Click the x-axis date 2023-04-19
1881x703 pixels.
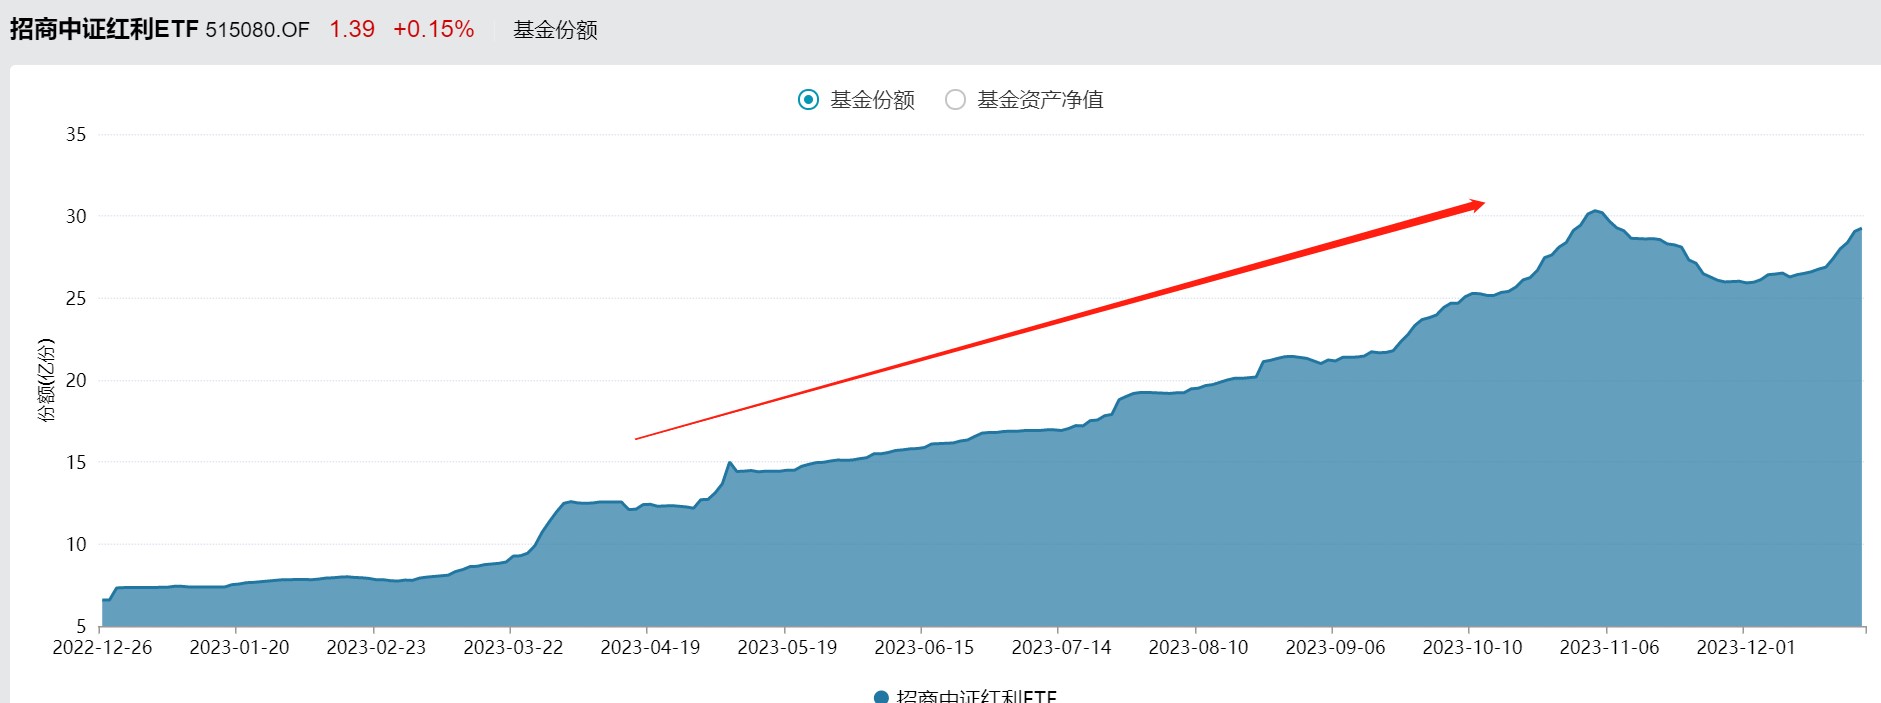coord(650,647)
